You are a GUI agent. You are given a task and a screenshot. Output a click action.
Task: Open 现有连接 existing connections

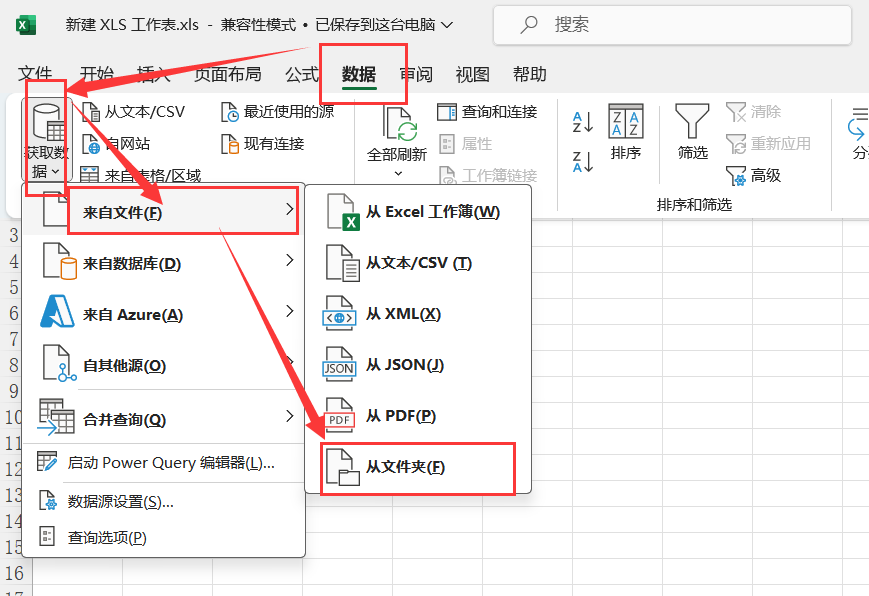tap(263, 143)
